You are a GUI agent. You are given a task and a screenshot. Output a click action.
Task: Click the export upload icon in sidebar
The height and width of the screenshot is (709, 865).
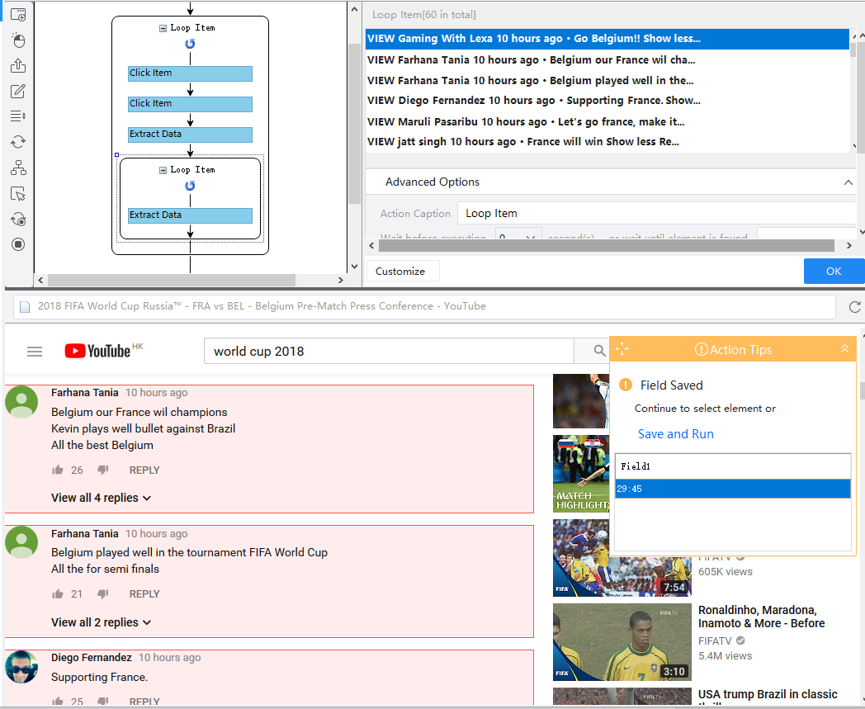(x=18, y=66)
